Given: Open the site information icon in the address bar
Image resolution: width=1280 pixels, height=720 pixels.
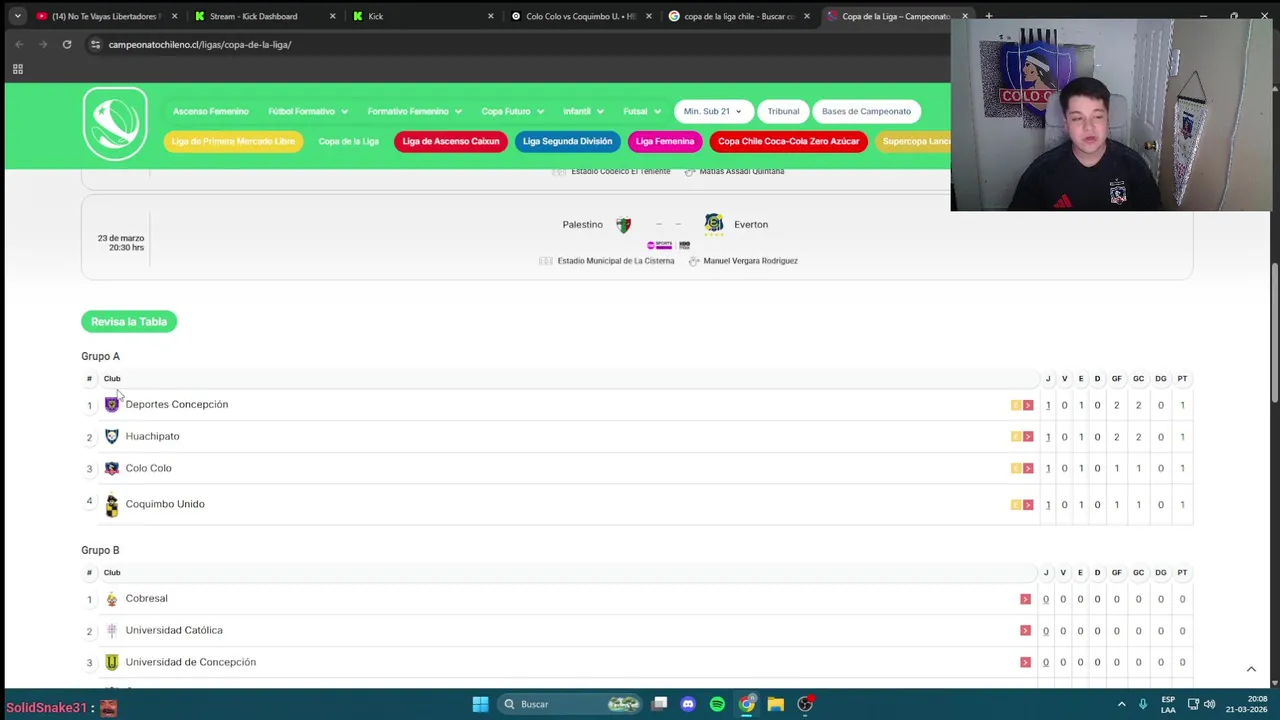Looking at the screenshot, I should tap(95, 44).
